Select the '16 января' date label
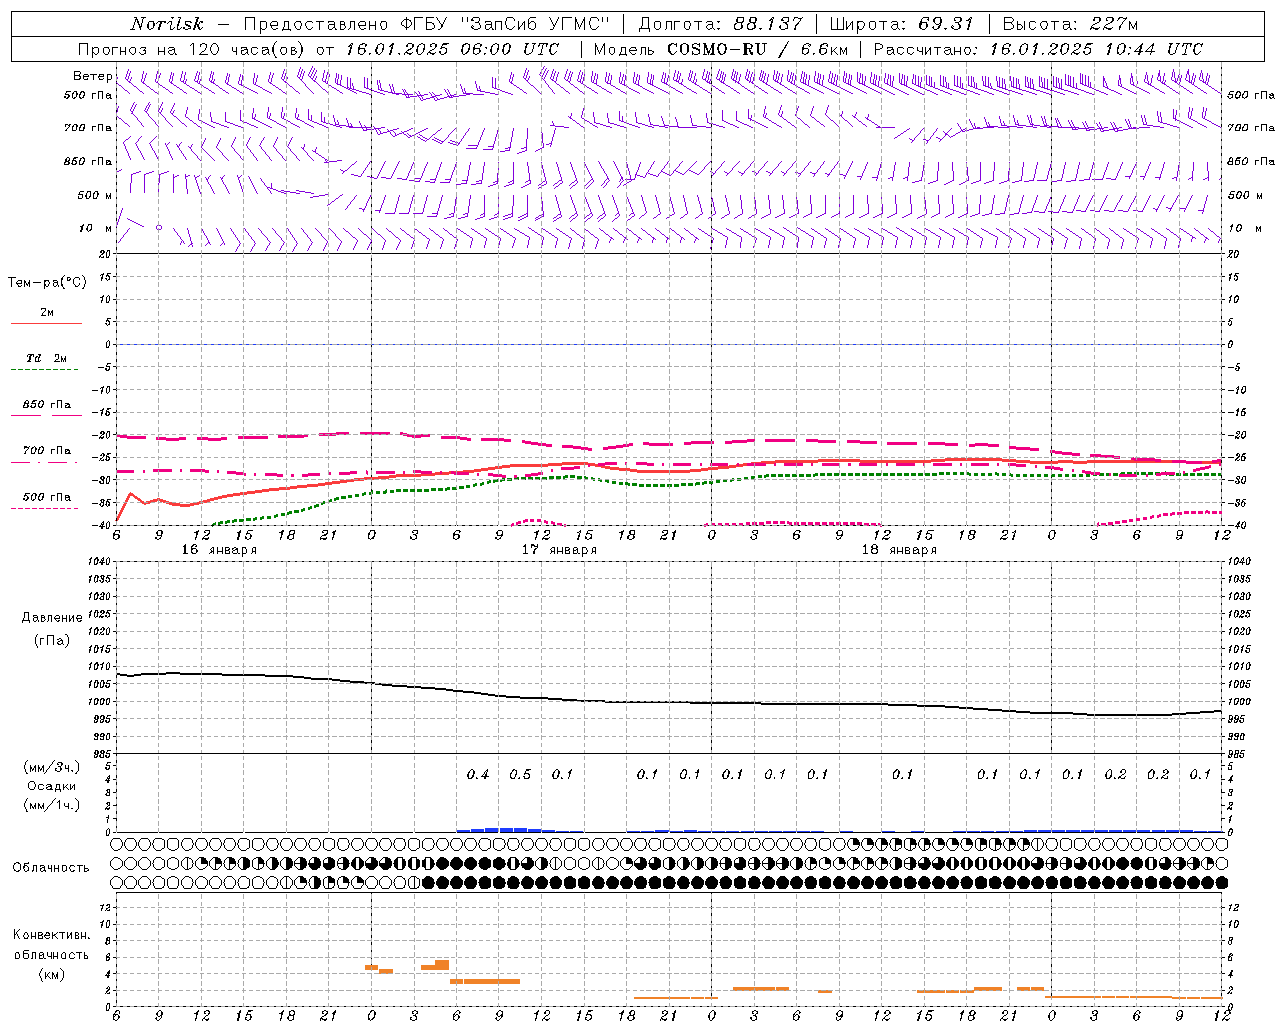Viewport: 1280px width, 1024px height. tap(218, 550)
